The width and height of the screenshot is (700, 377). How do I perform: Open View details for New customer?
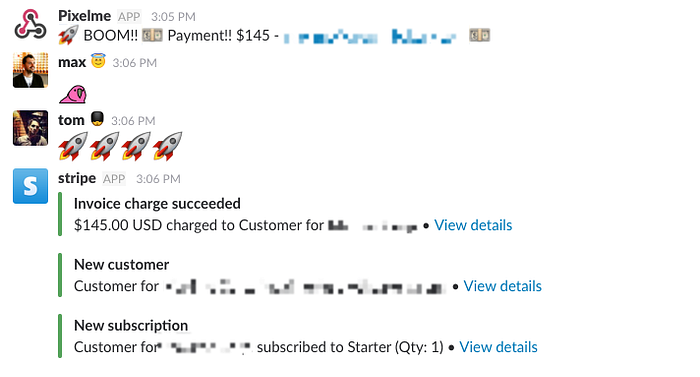[x=503, y=286]
